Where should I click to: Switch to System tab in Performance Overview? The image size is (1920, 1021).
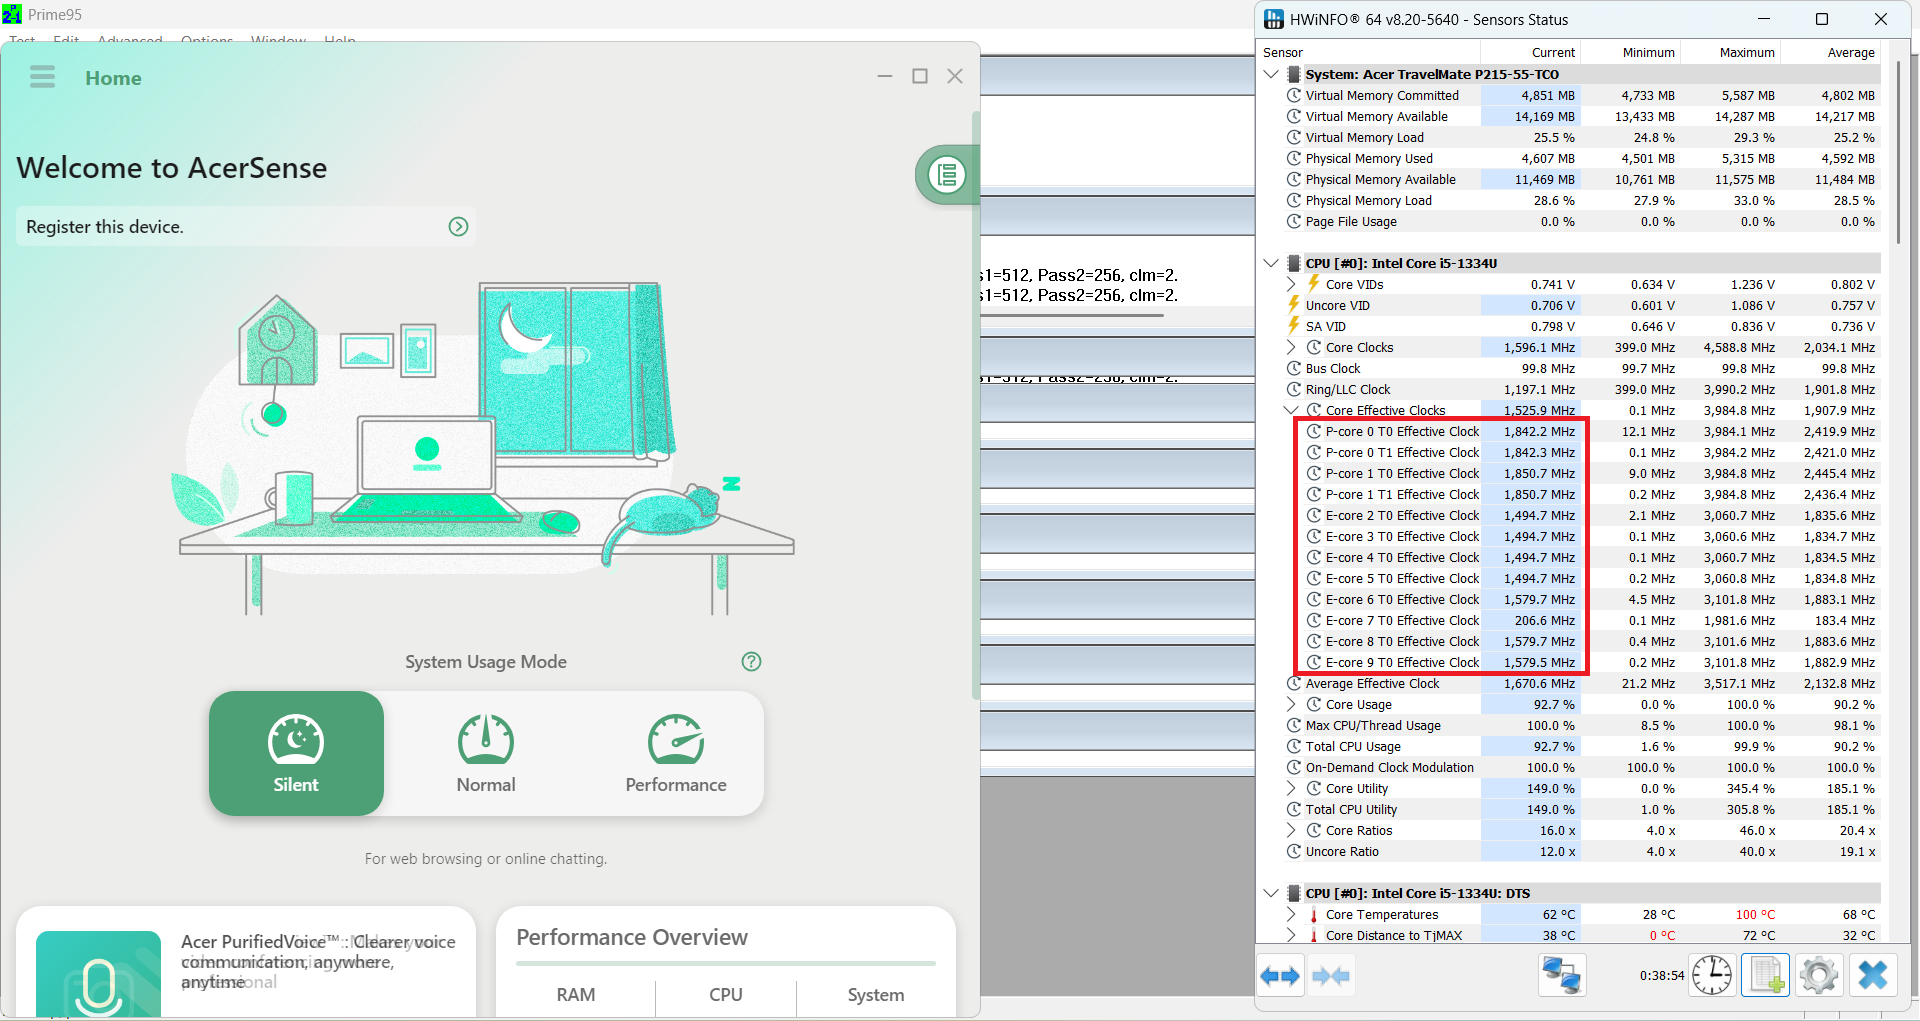pos(876,995)
